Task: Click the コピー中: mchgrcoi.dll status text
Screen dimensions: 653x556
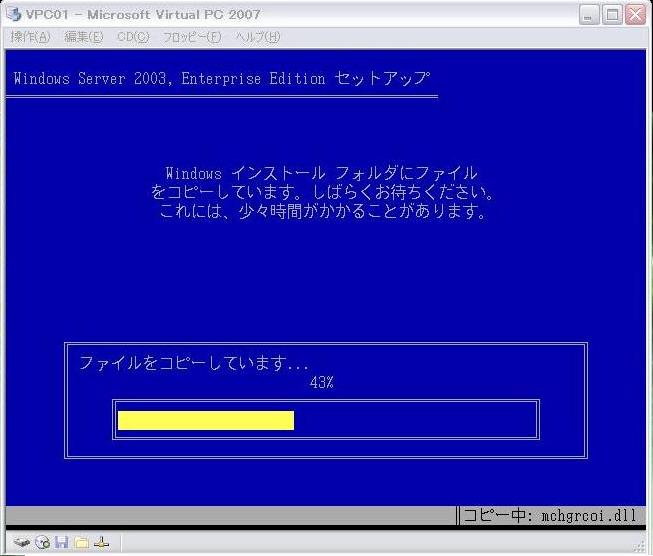Action: pos(550,516)
